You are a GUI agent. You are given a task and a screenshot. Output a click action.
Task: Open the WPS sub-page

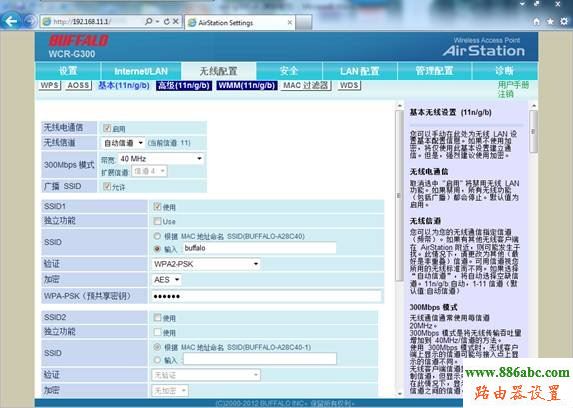pos(50,86)
